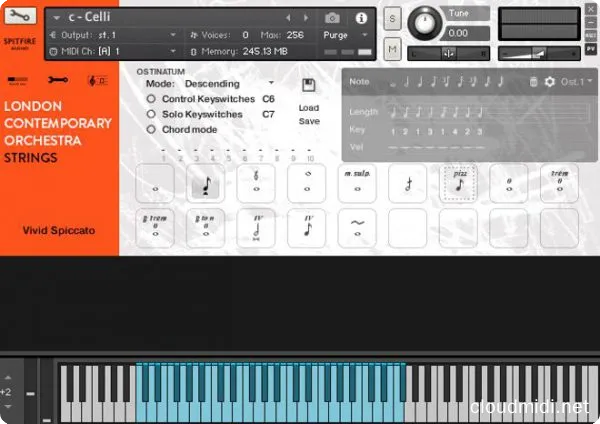Click the Solo S button

tap(392, 19)
